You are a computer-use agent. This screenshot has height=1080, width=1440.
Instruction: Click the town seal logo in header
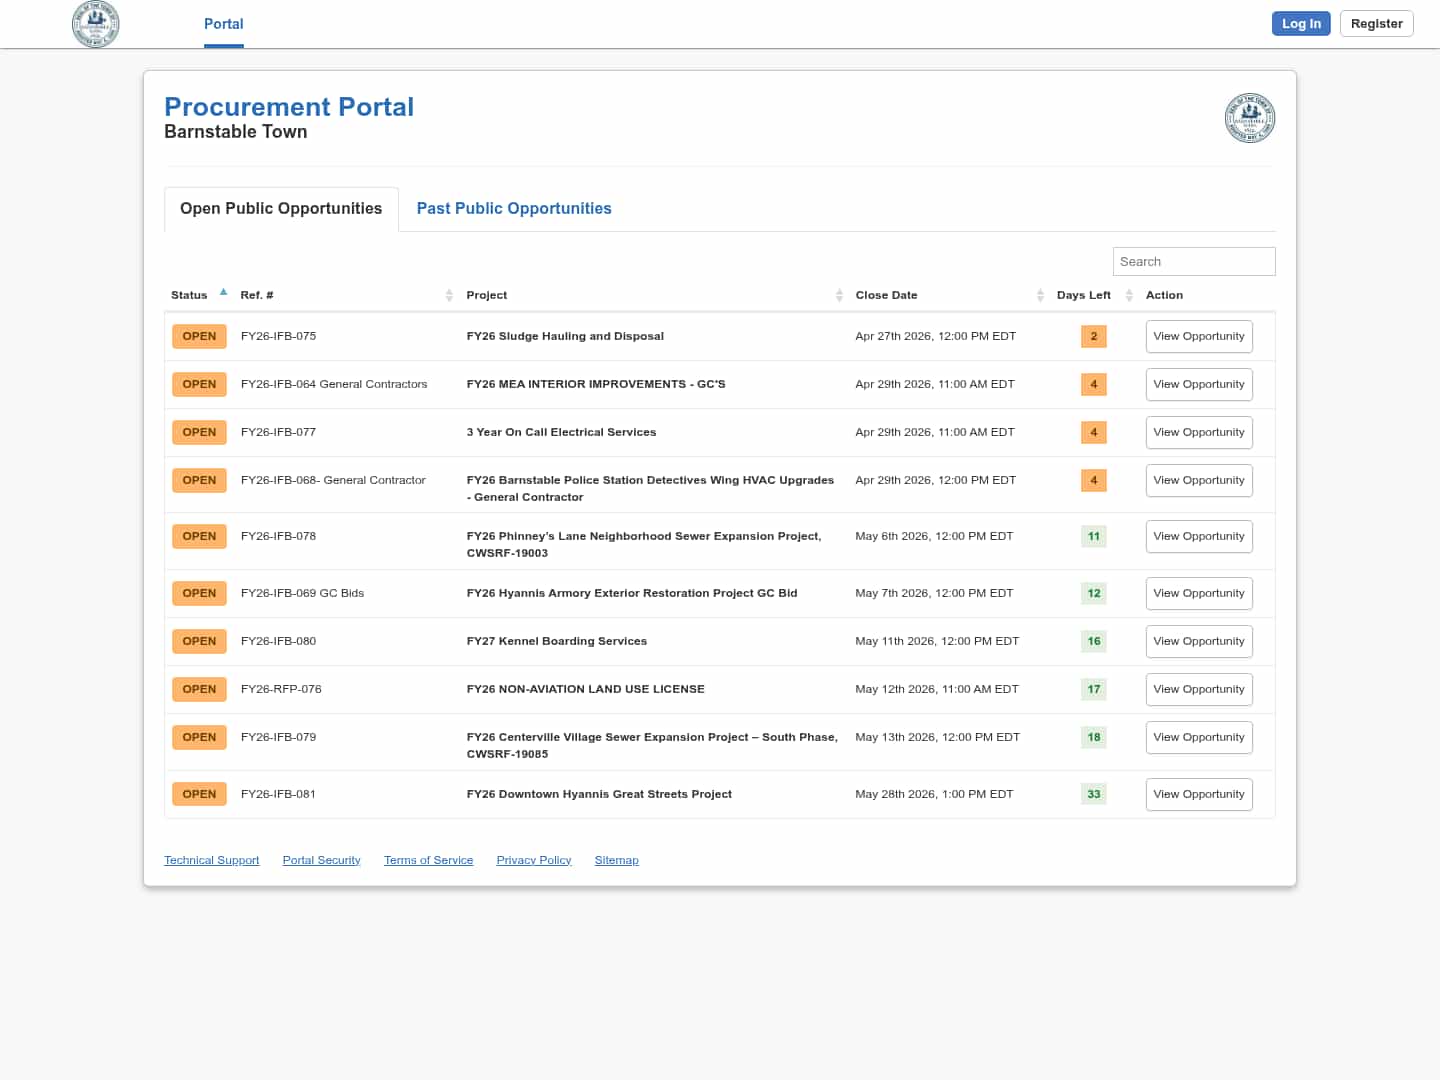[96, 24]
